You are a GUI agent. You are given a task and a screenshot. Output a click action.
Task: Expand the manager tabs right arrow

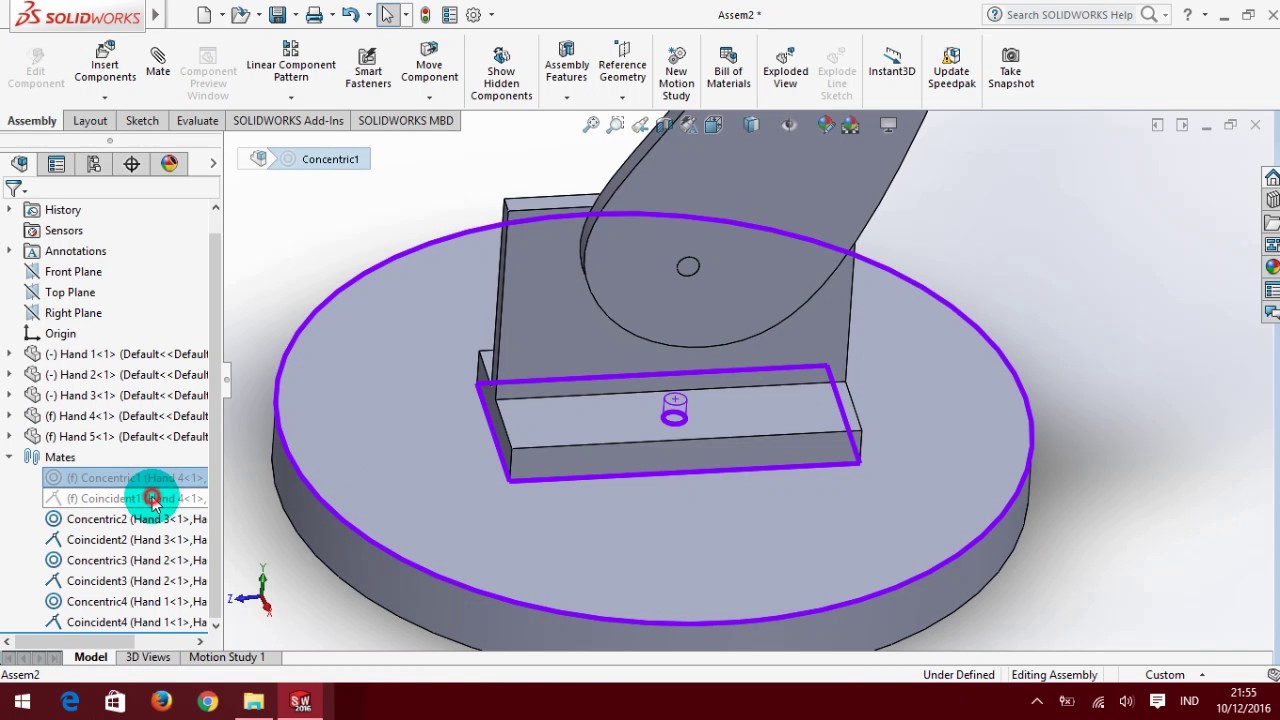212,164
